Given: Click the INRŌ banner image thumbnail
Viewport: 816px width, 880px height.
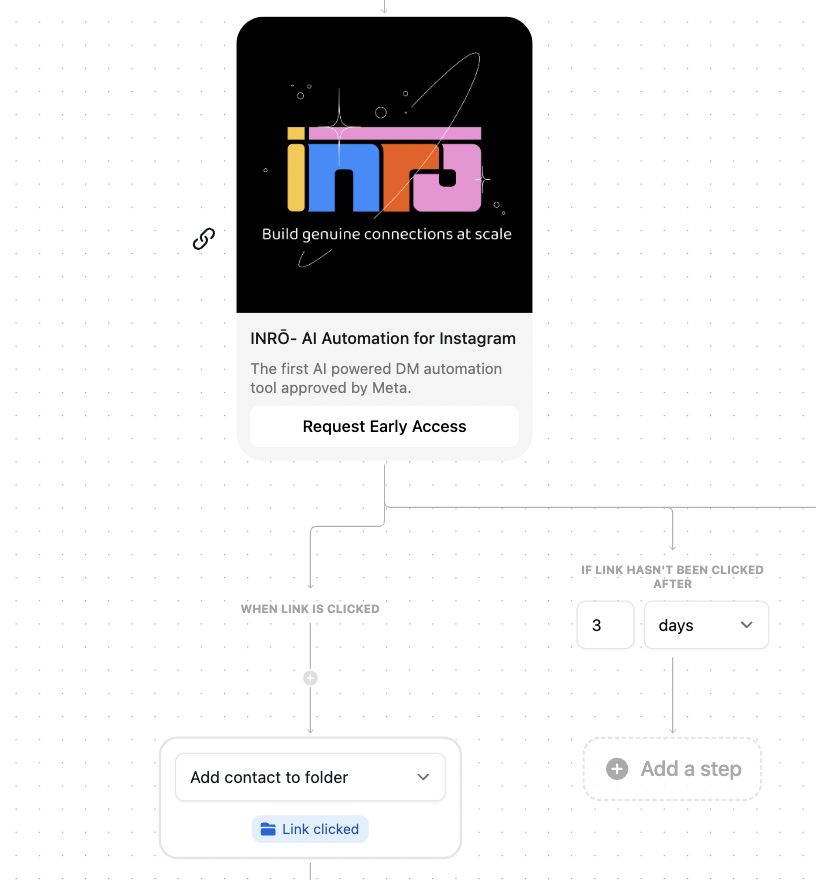Looking at the screenshot, I should coord(384,165).
